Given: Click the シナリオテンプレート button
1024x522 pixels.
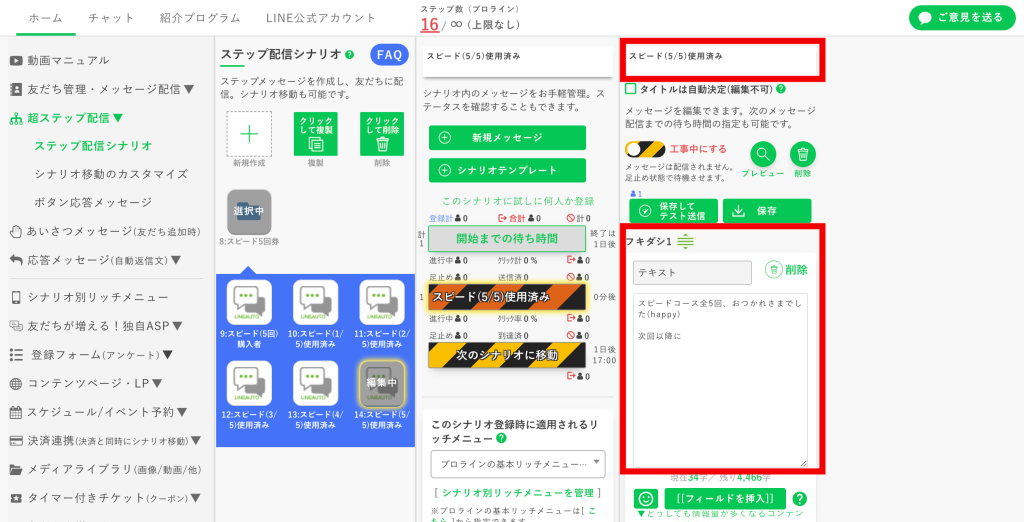Looking at the screenshot, I should [507, 171].
